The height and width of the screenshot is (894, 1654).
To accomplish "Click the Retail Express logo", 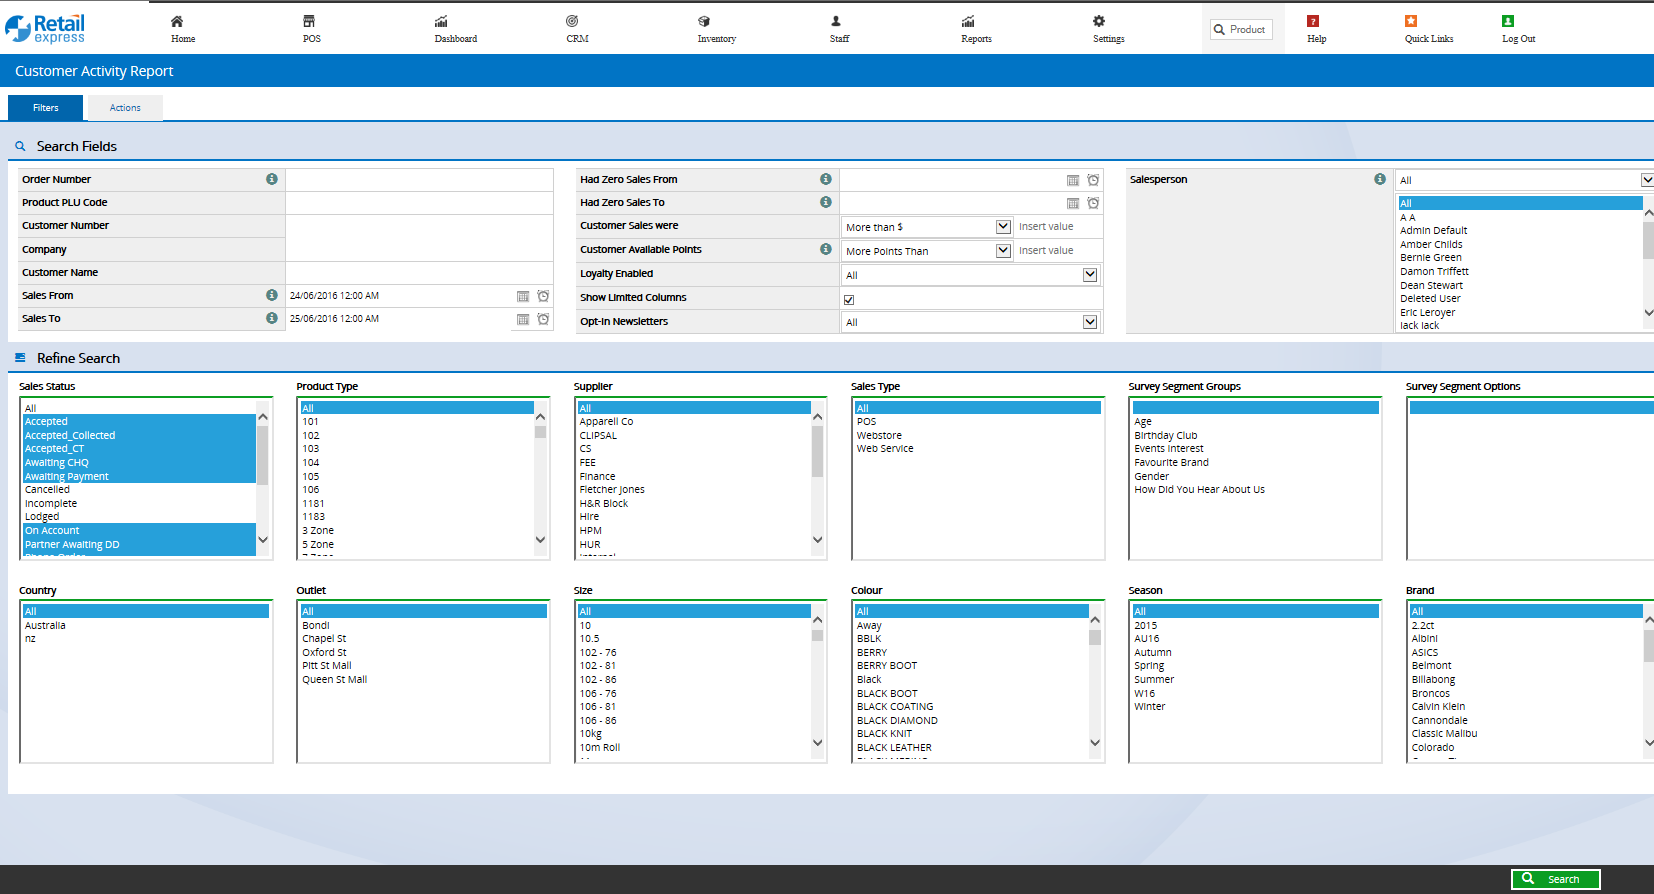I will tap(45, 28).
